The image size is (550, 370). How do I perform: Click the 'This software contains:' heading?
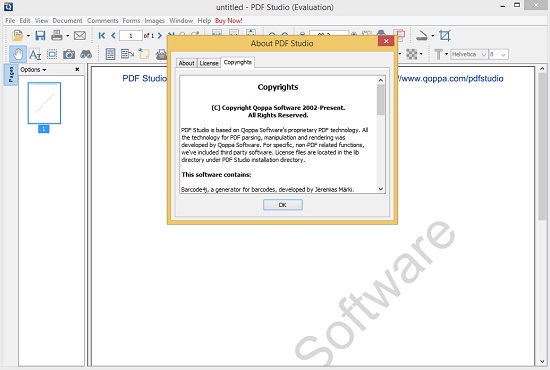(x=216, y=175)
